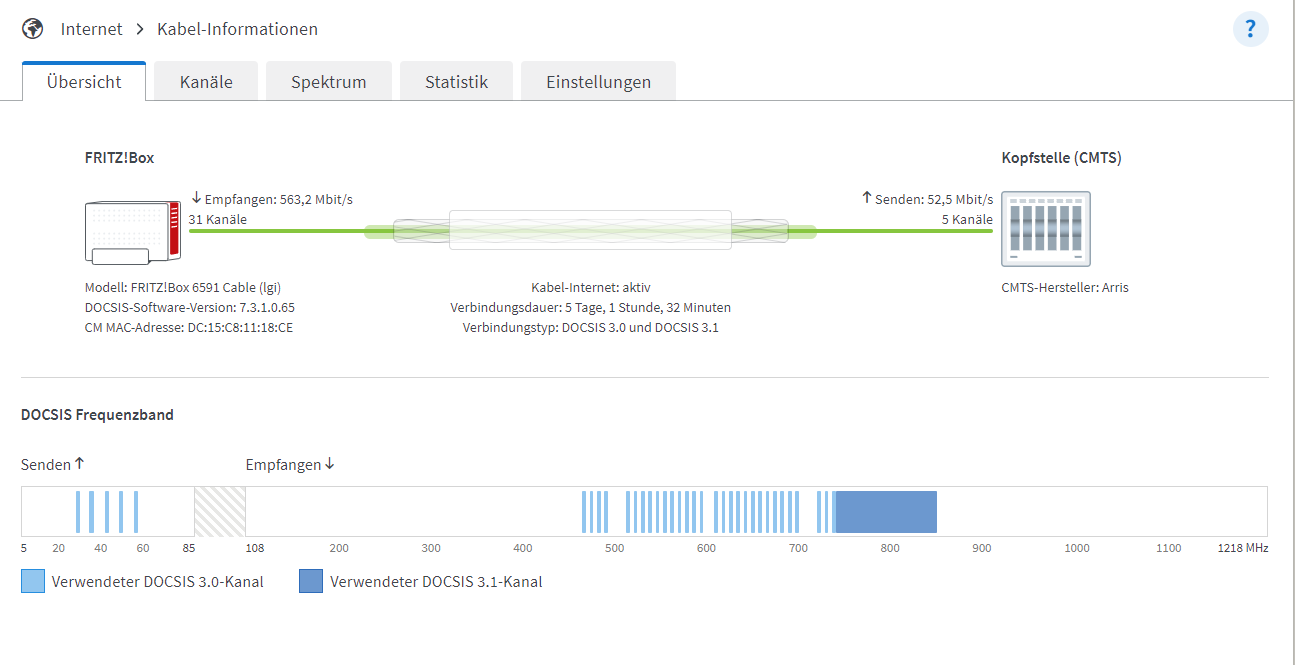Click the 5 Kanäle label
Viewport: 1295px width, 665px height.
click(x=967, y=219)
